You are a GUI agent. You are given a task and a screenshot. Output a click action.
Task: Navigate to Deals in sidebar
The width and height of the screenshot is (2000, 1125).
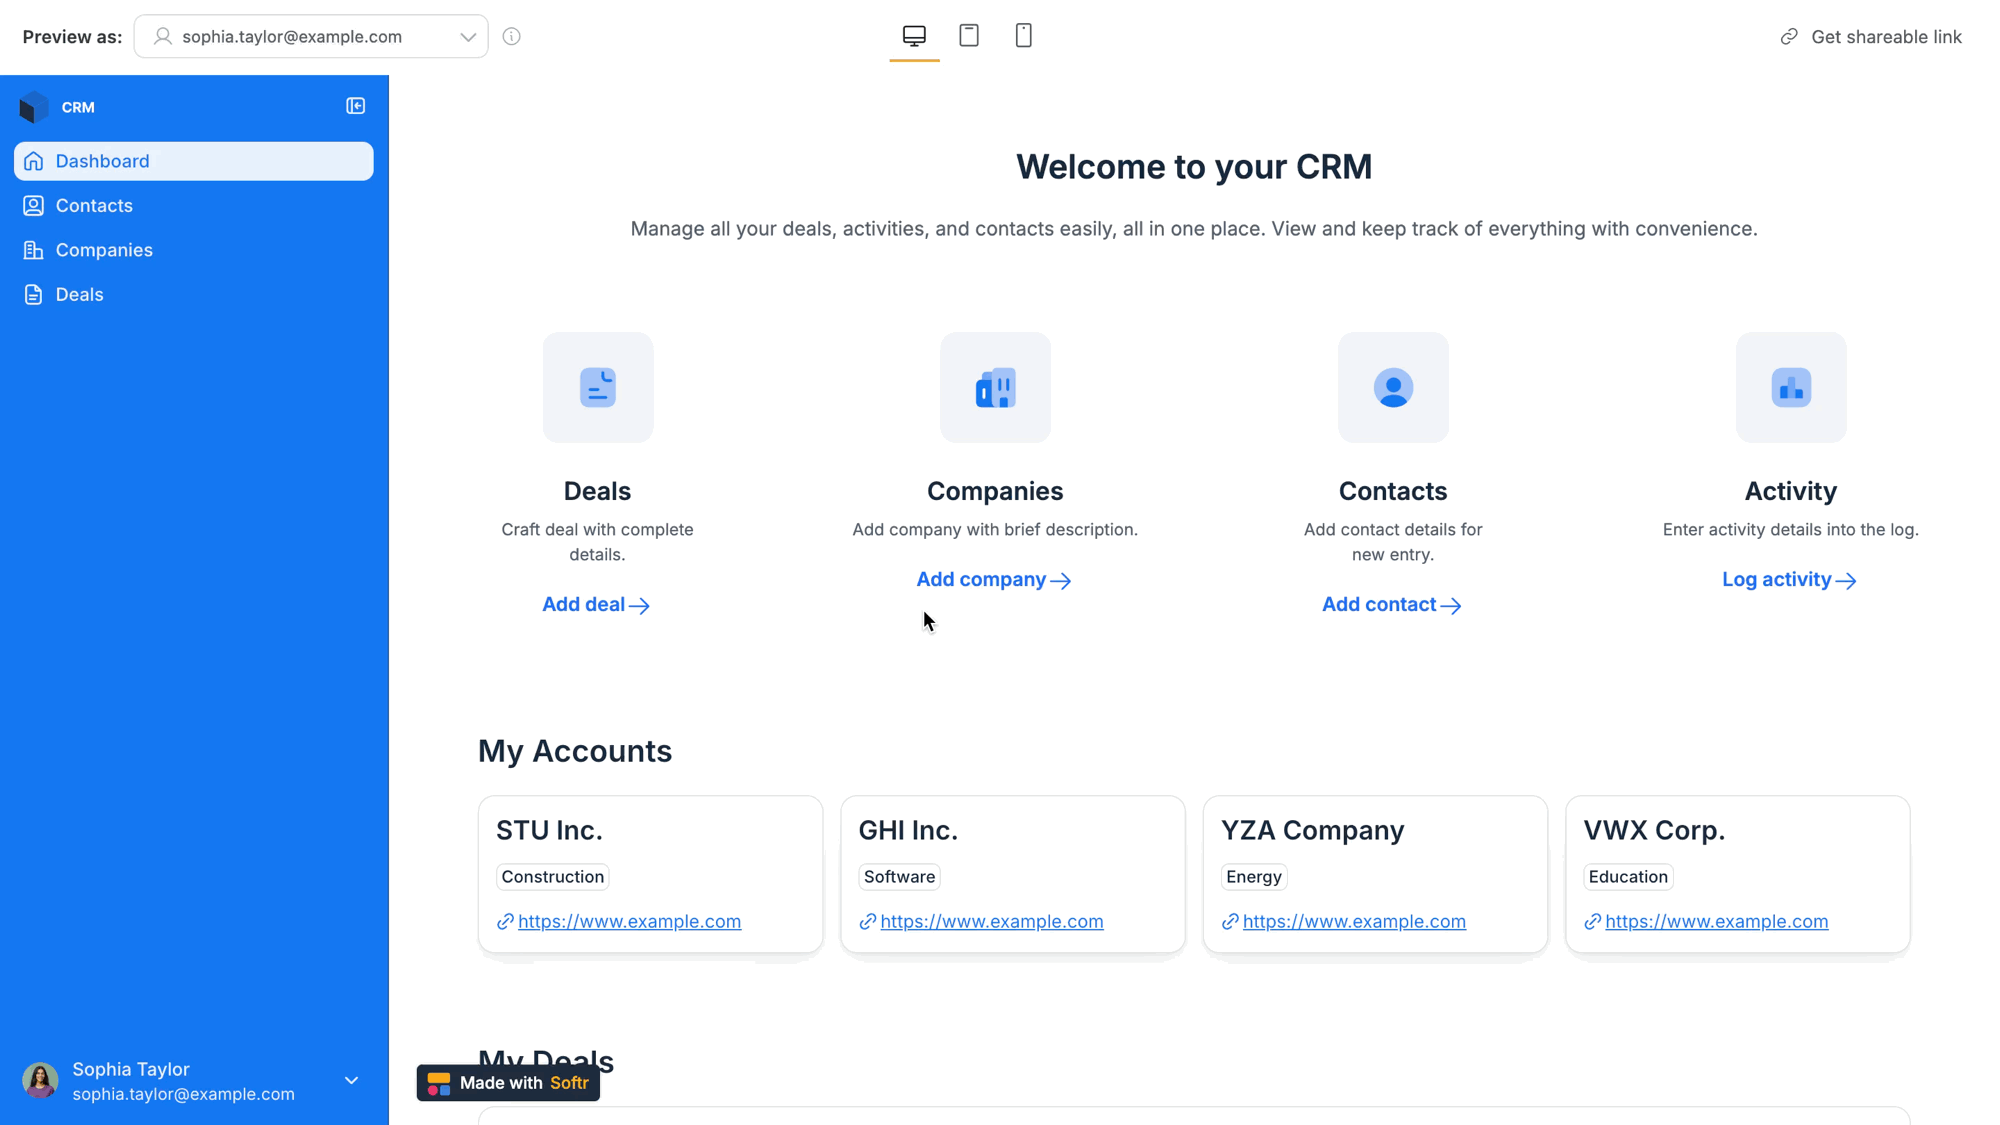(79, 294)
